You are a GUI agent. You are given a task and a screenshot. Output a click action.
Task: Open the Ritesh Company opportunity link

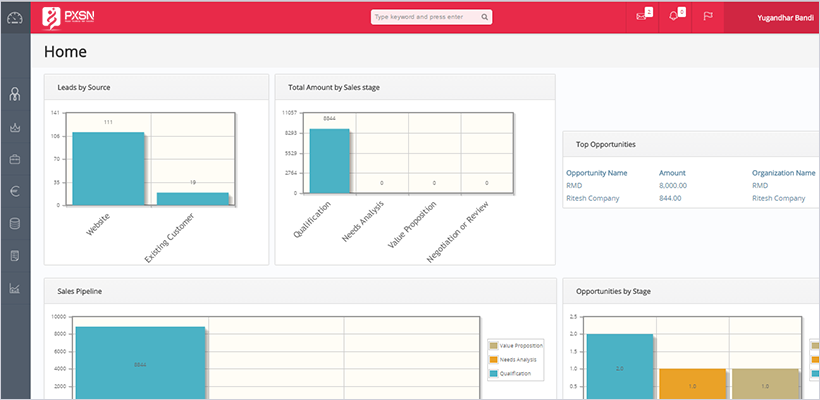[x=592, y=198]
